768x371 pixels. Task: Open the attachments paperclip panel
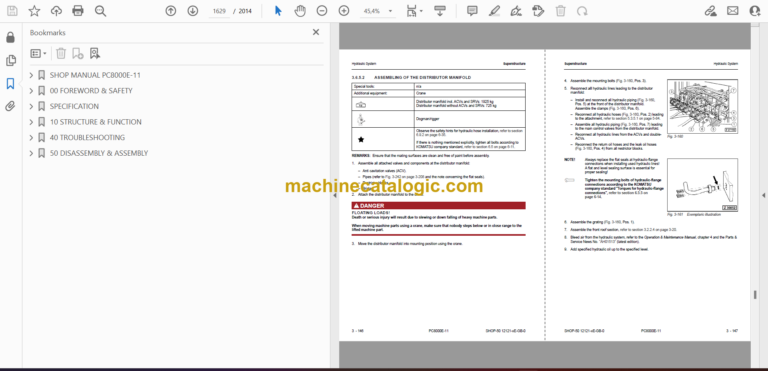(10, 106)
